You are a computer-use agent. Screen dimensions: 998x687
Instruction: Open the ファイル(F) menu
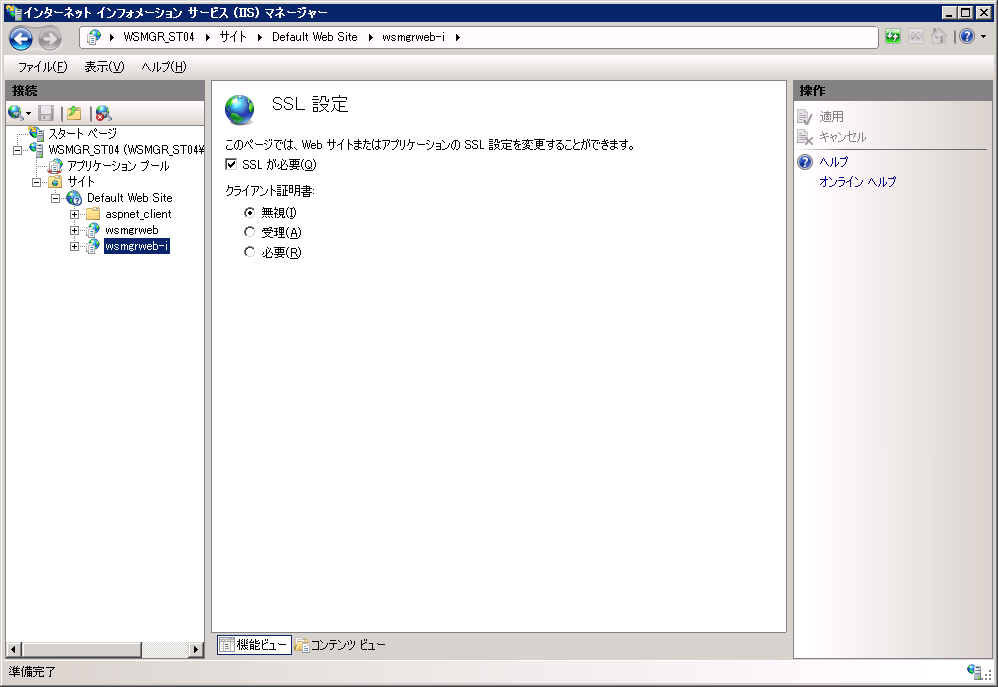43,67
